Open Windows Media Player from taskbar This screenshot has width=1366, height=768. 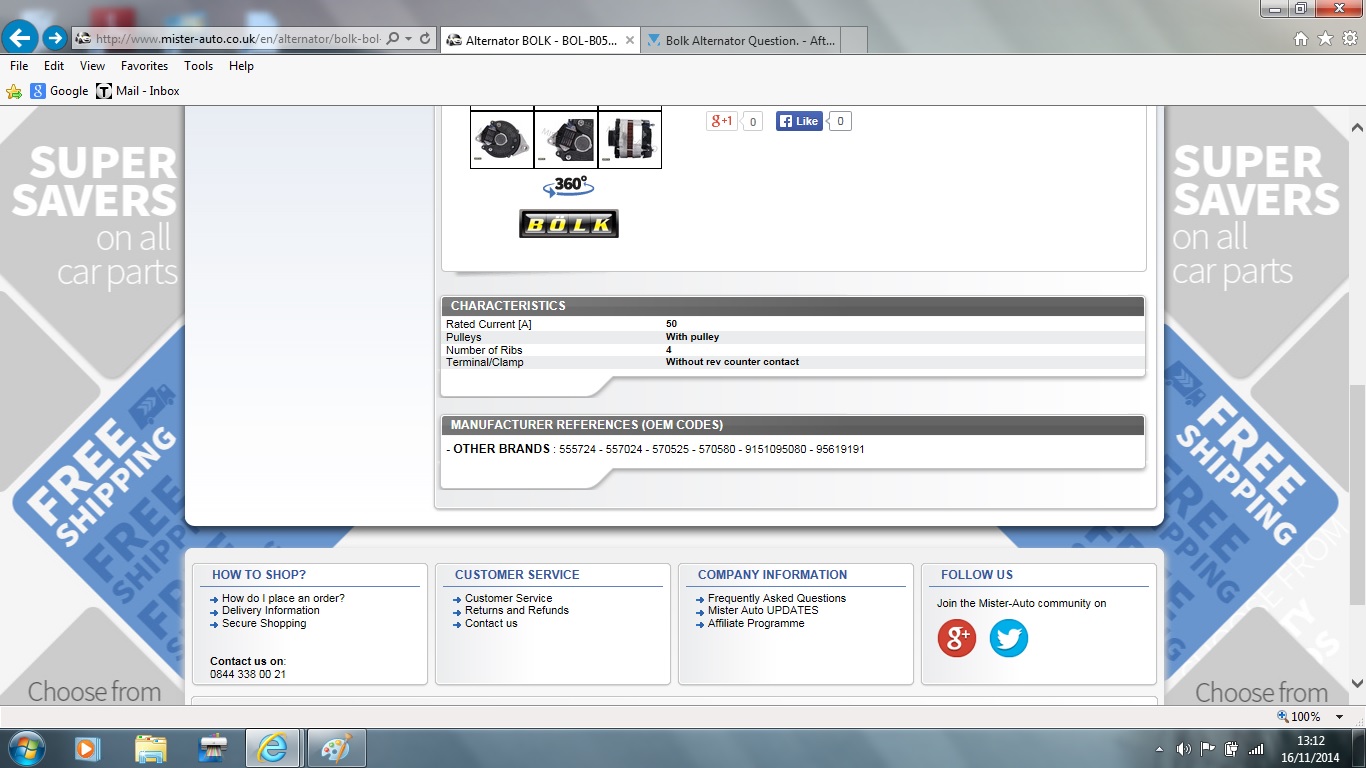[87, 748]
